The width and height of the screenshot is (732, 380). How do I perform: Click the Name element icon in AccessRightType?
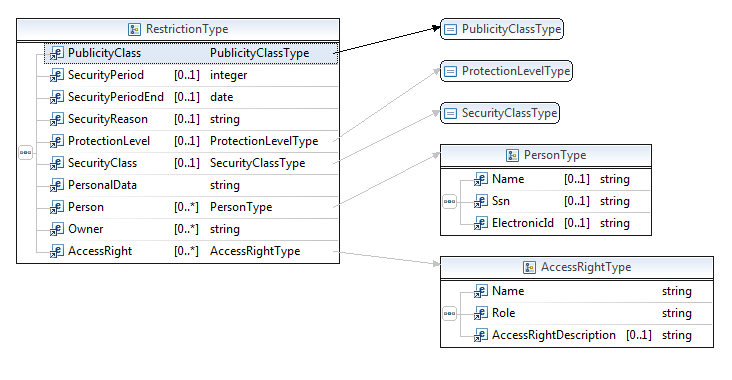pos(481,291)
